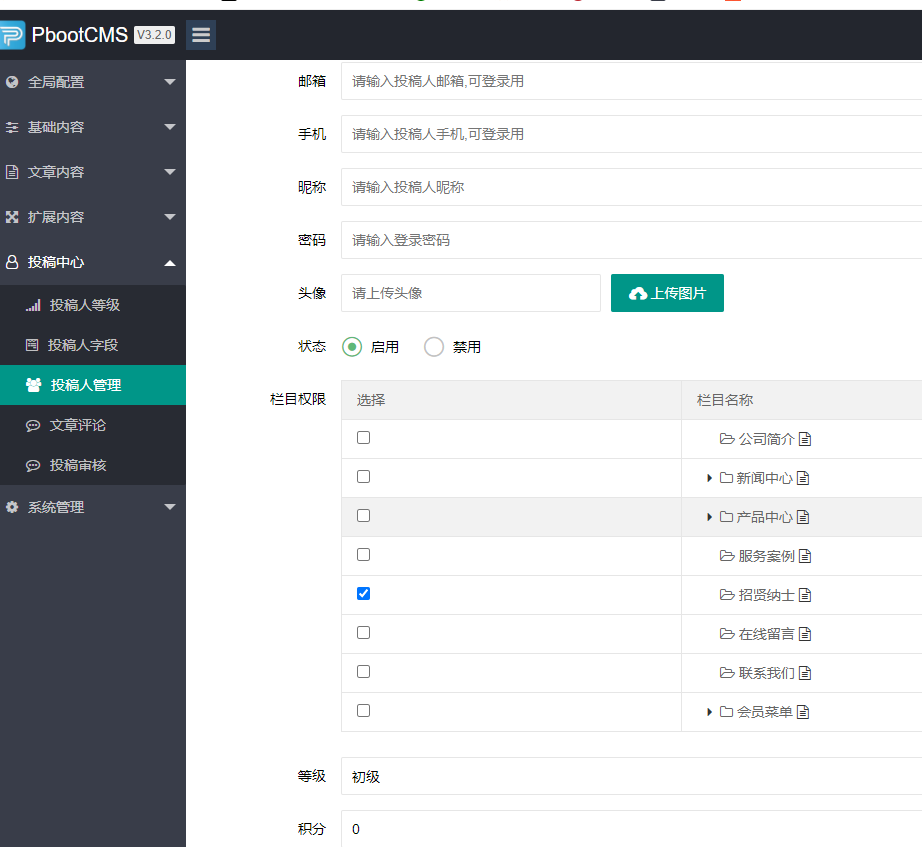Image resolution: width=922 pixels, height=847 pixels.
Task: Expand the 全局配置 sidebar menu
Action: 90,82
